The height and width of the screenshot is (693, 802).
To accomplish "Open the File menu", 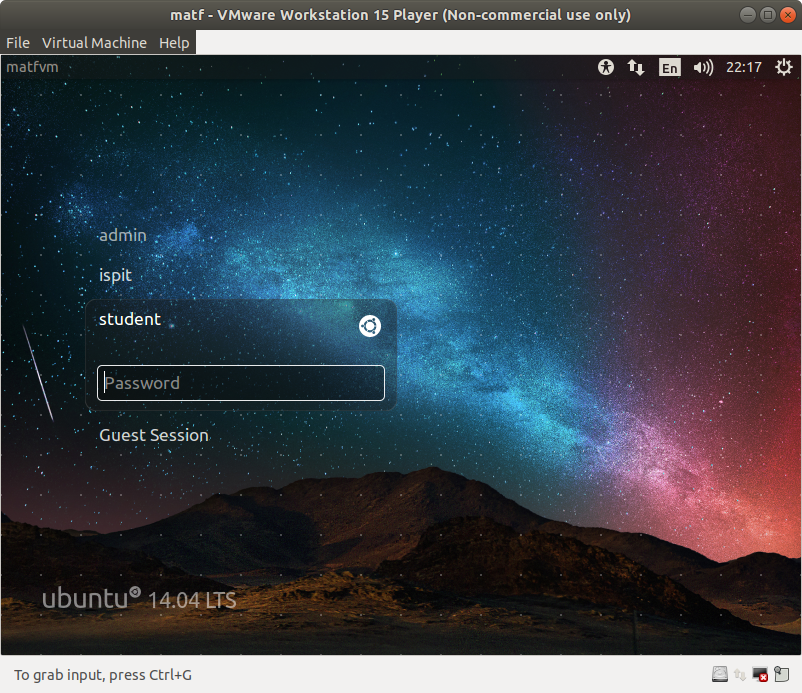I will tap(18, 43).
